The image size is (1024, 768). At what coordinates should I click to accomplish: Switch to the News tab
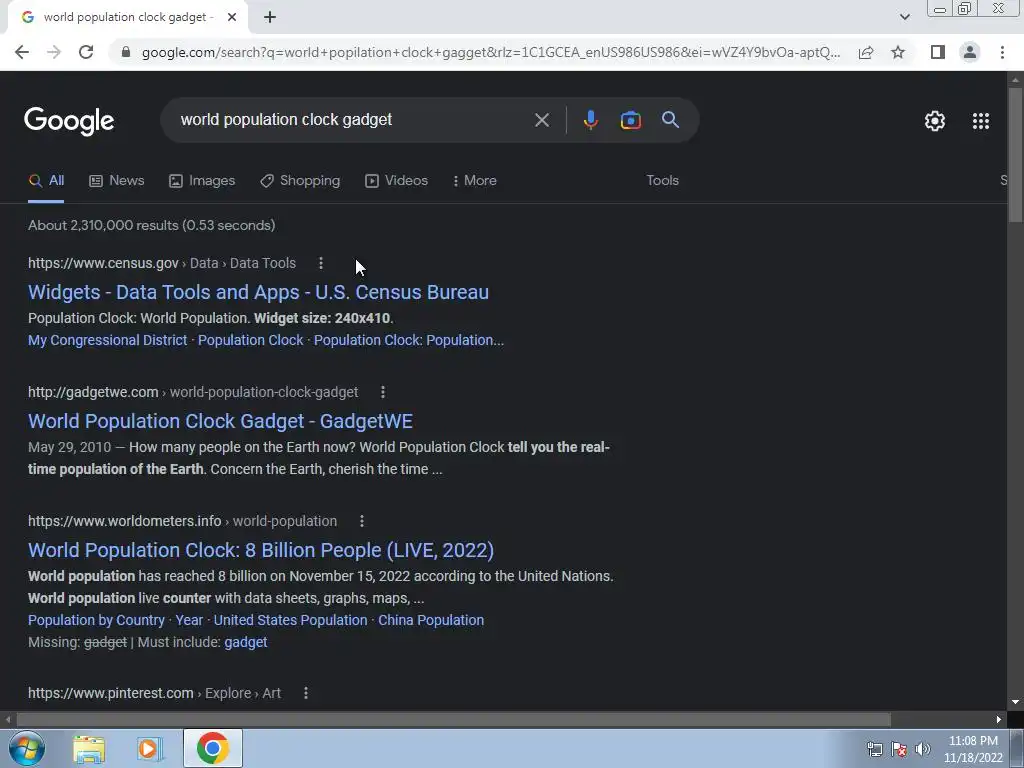coord(116,181)
